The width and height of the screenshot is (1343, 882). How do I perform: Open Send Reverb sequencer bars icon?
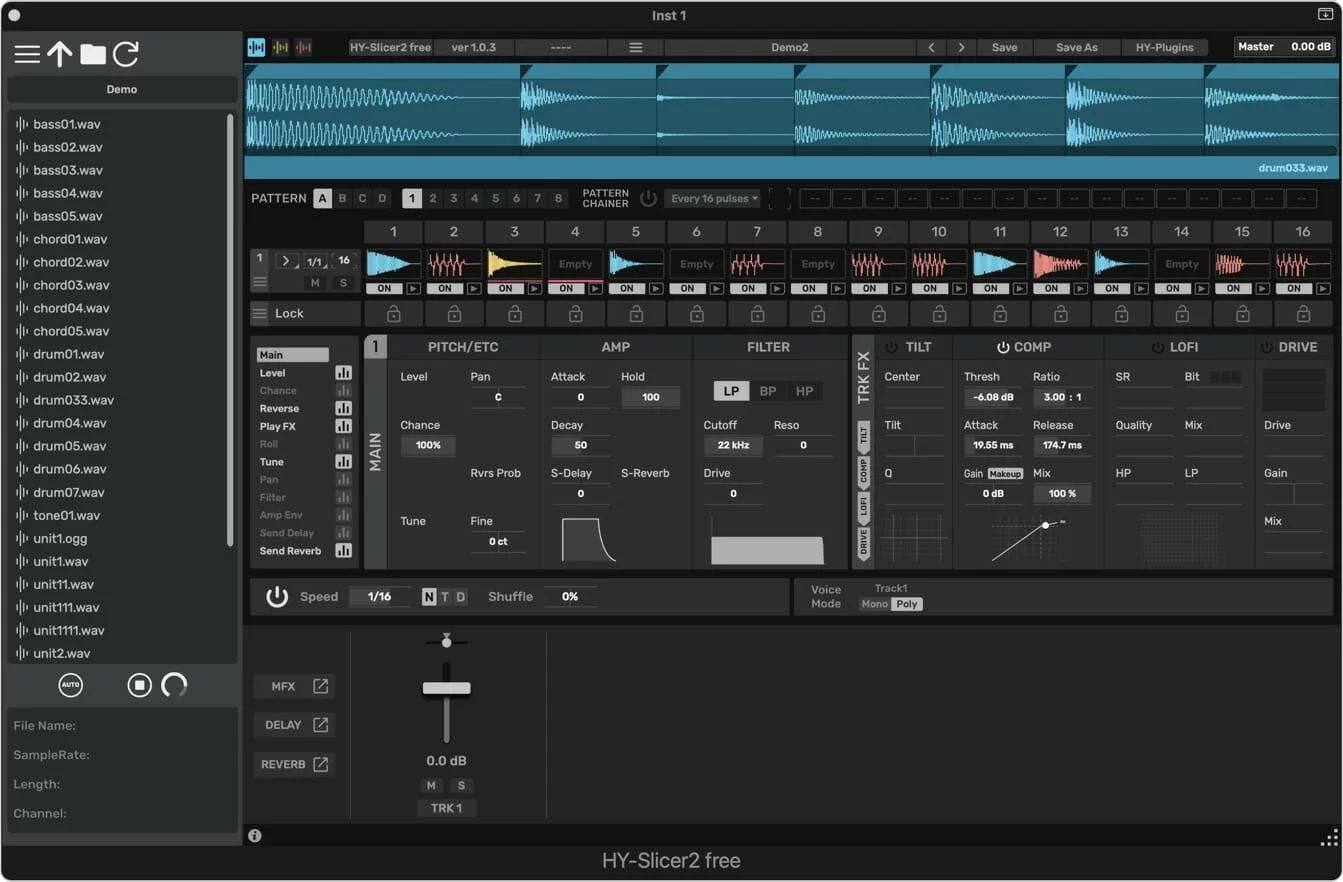[343, 550]
